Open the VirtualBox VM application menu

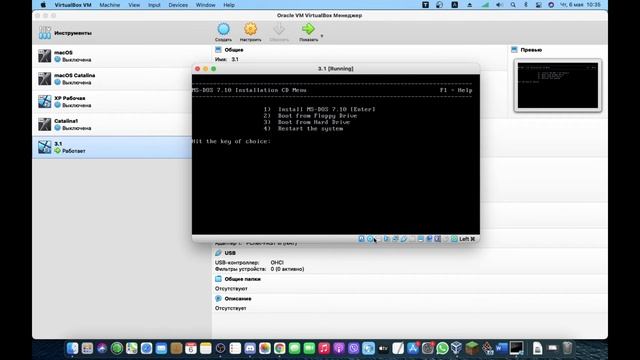tap(73, 5)
